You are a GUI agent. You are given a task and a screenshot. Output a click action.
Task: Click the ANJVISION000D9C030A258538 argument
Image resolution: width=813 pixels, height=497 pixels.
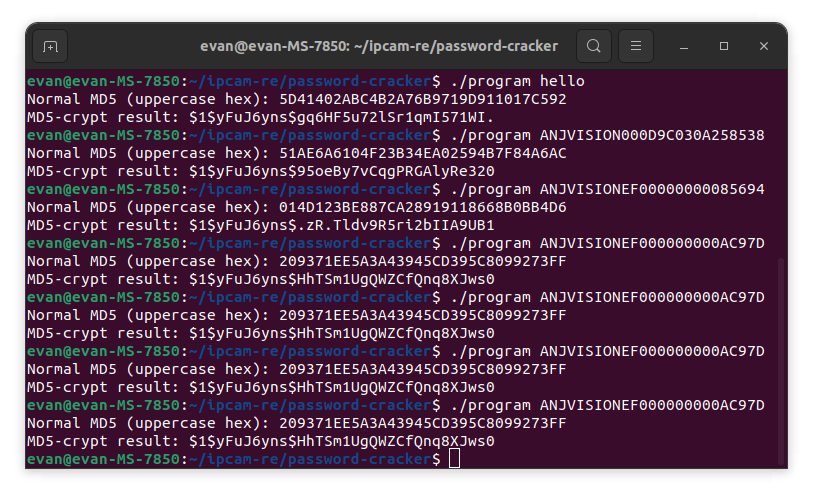(x=652, y=135)
